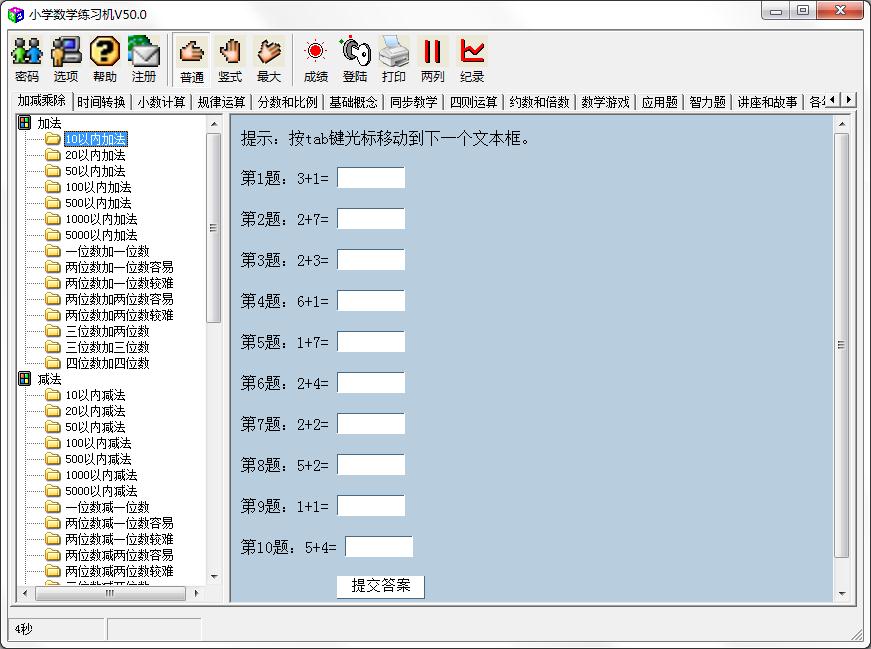This screenshot has height=649, width=871.
Task: Open the 选项 options icon
Action: 66,59
